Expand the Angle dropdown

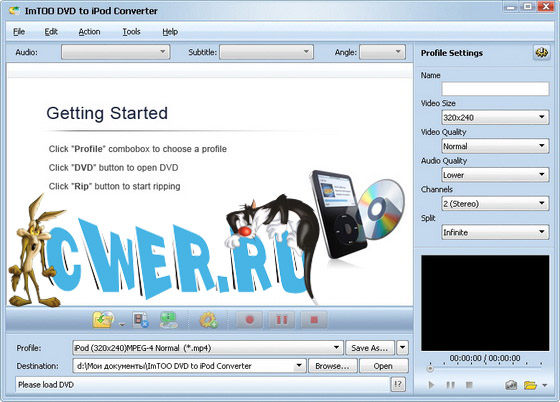click(382, 52)
